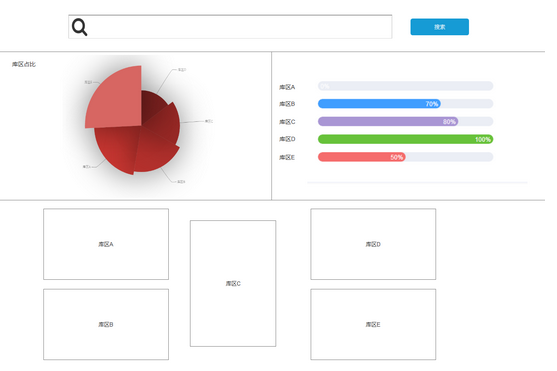Click the red 50% 库区E progress bar

click(405, 157)
